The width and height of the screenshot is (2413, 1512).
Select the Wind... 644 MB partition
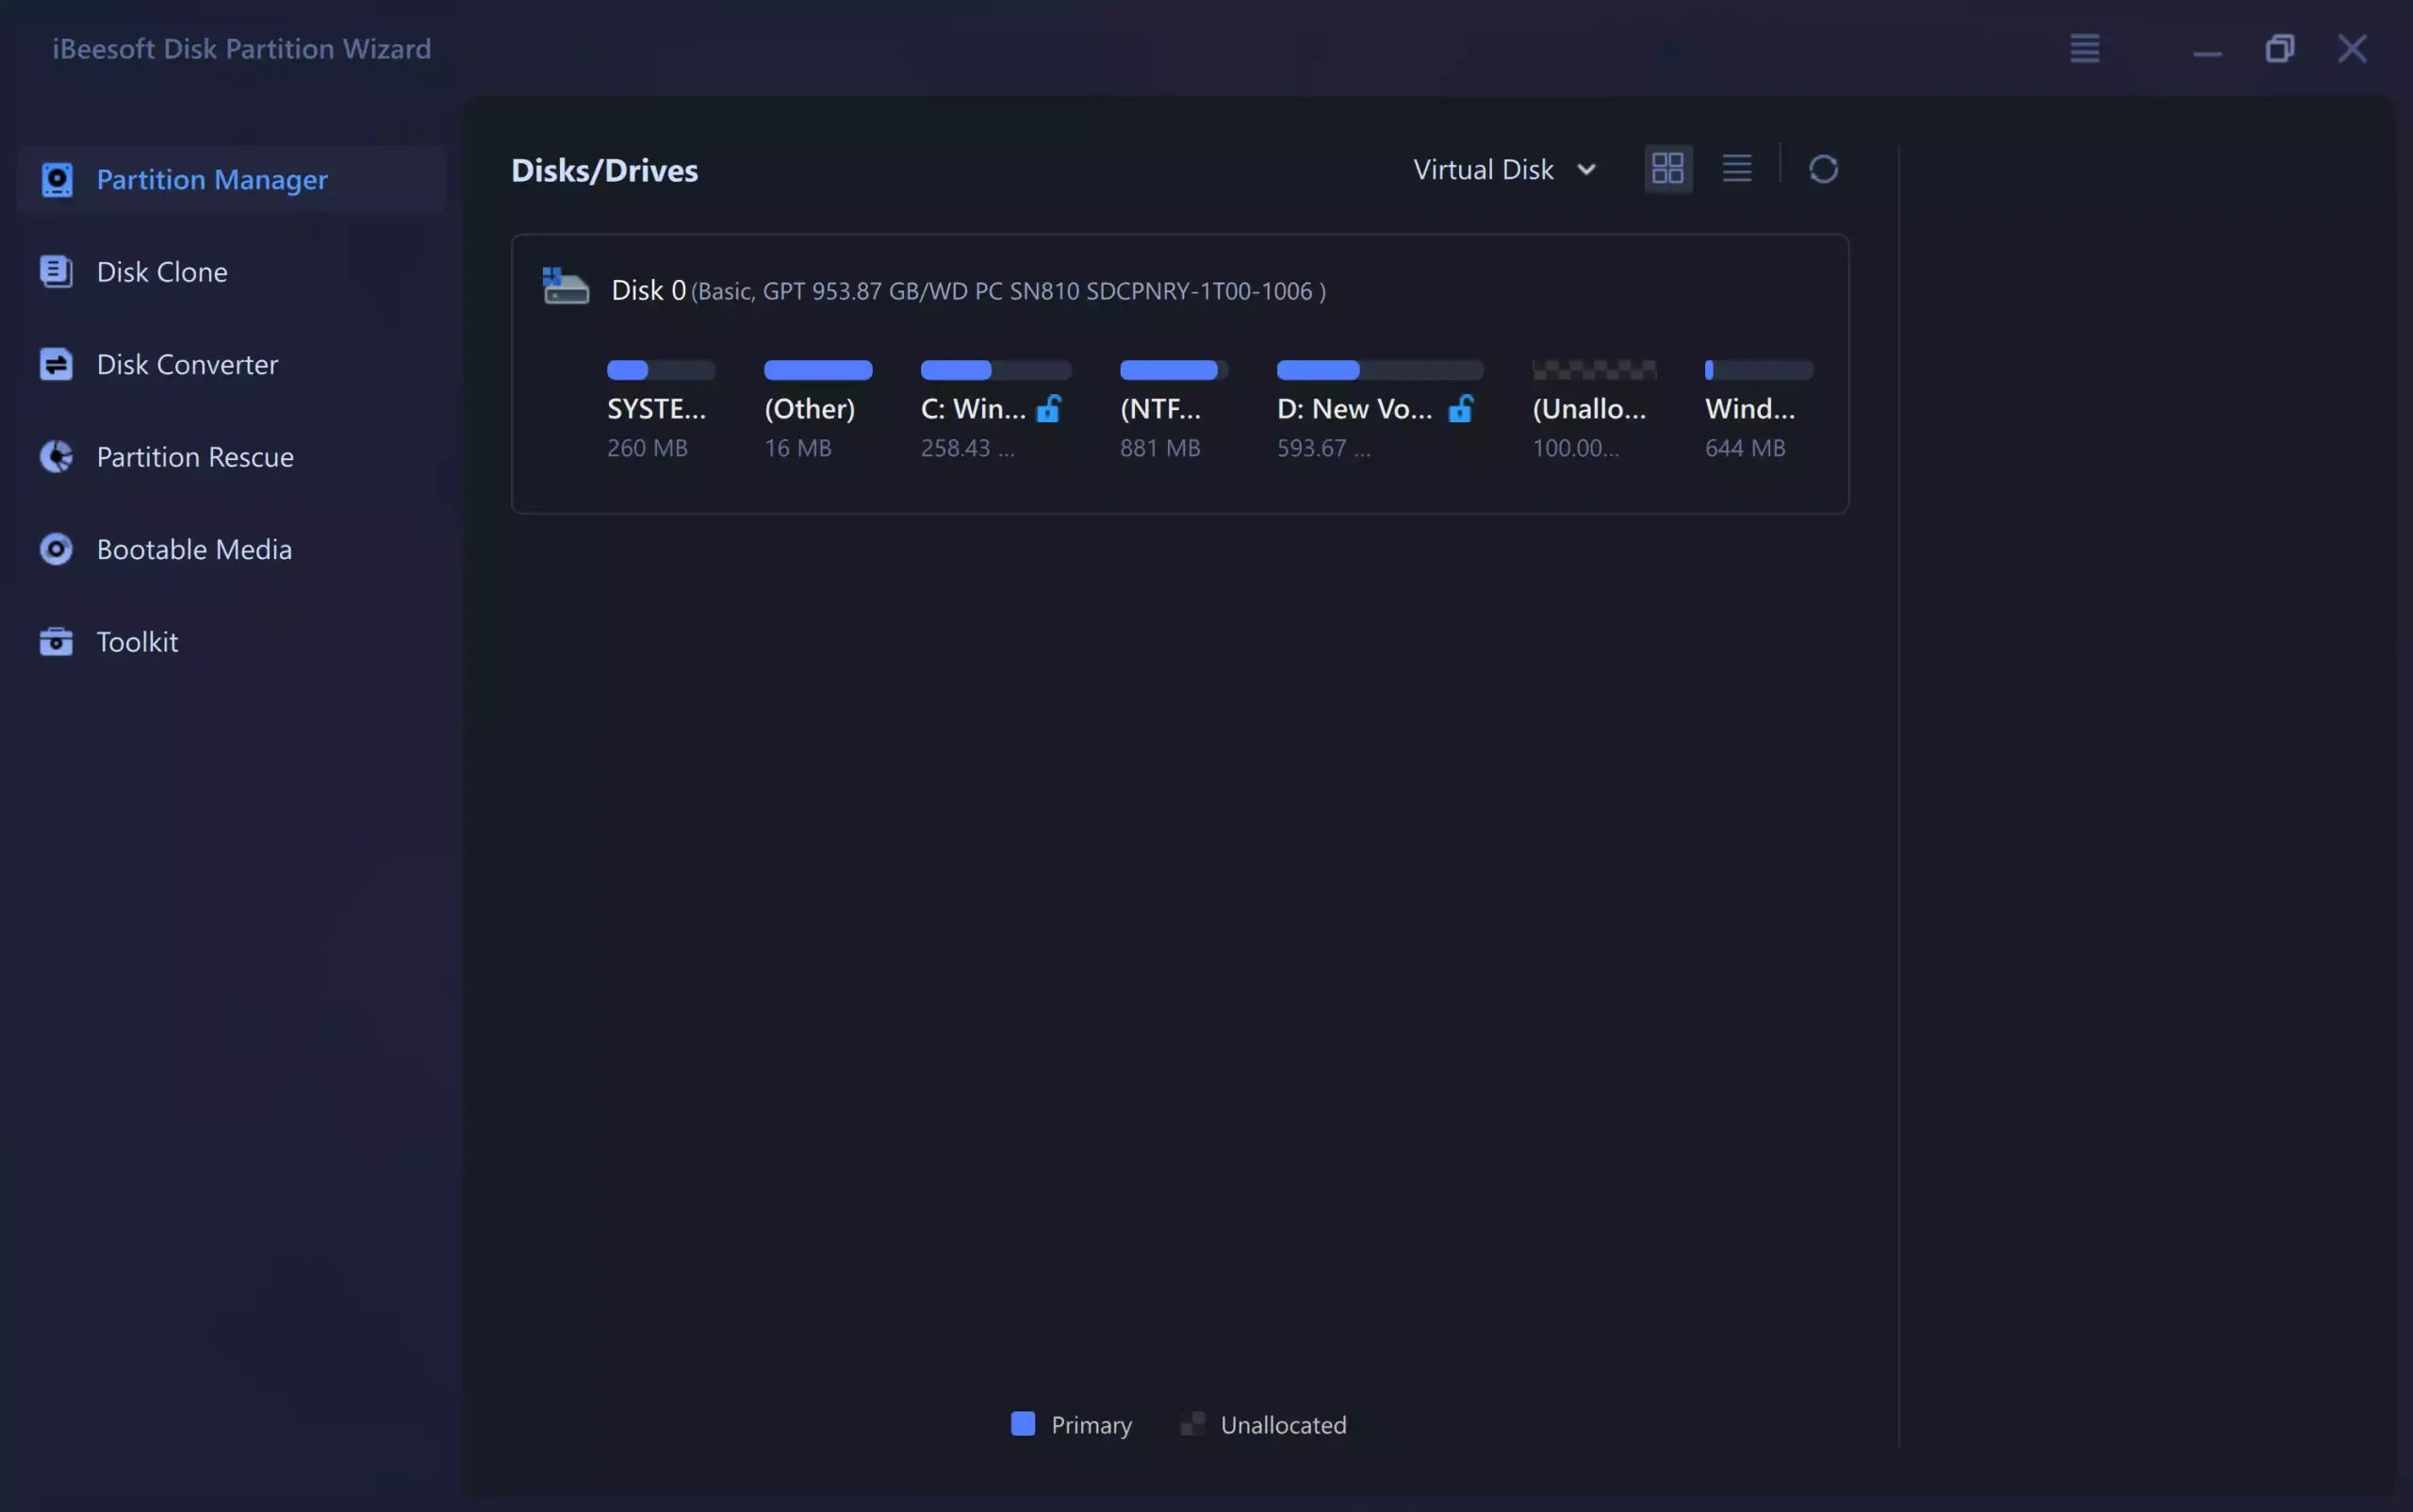(x=1759, y=411)
